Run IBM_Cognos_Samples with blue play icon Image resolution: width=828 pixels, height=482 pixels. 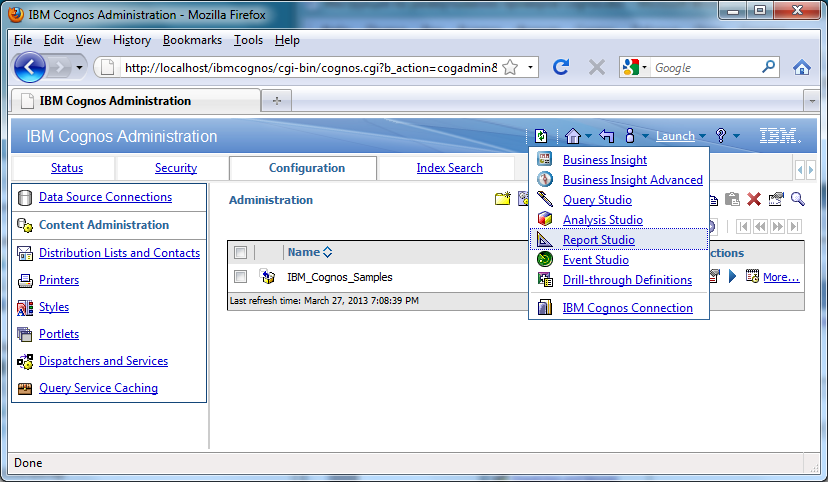(x=732, y=276)
